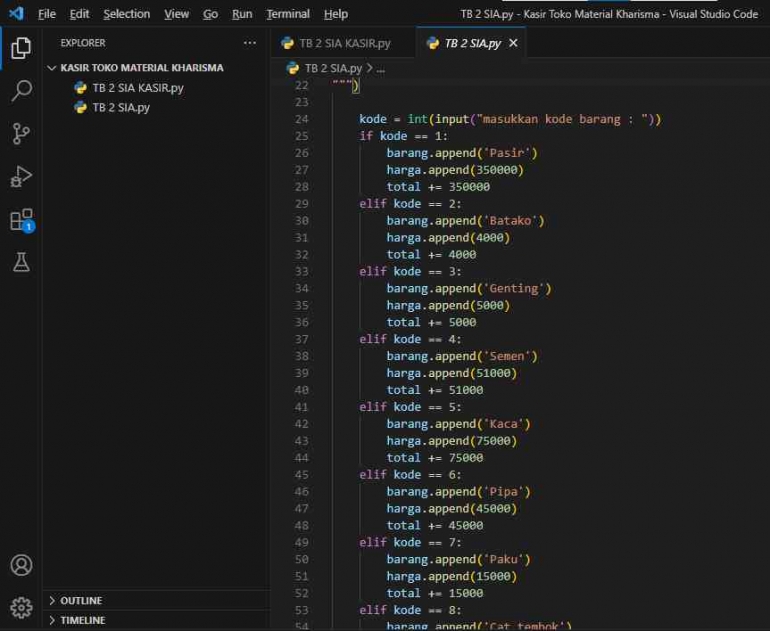770x631 pixels.
Task: Click 'total += 45000' line
Action: coord(434,526)
